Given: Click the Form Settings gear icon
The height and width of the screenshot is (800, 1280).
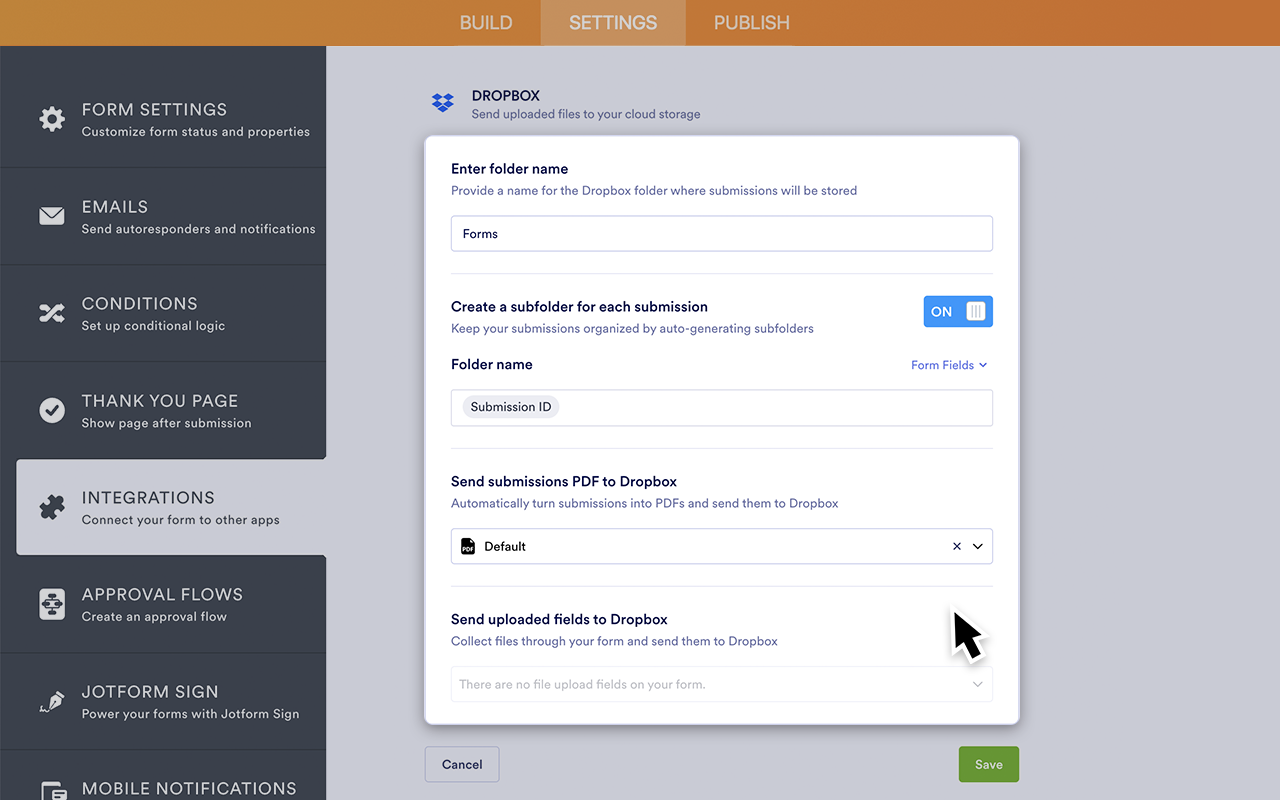Looking at the screenshot, I should click(x=52, y=119).
